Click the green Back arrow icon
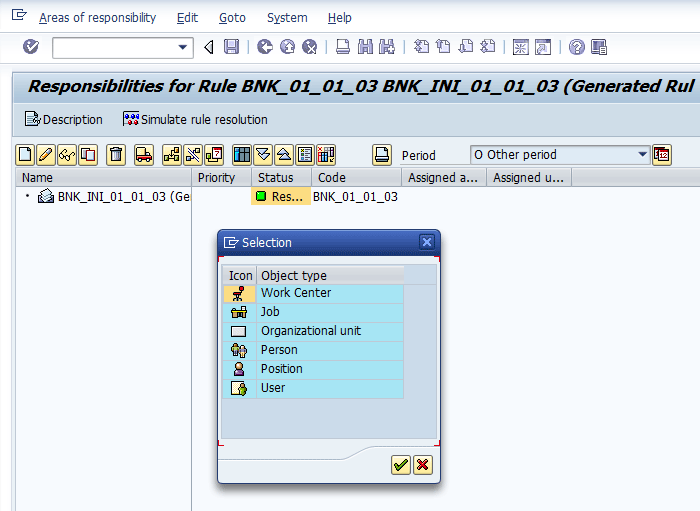The width and height of the screenshot is (700, 511). click(x=265, y=46)
